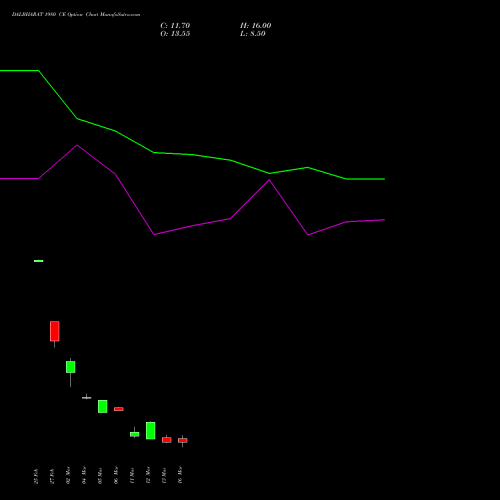500x500 pixels.
Task: Click the small green candle for 11 Mar
Action: (x=135, y=434)
